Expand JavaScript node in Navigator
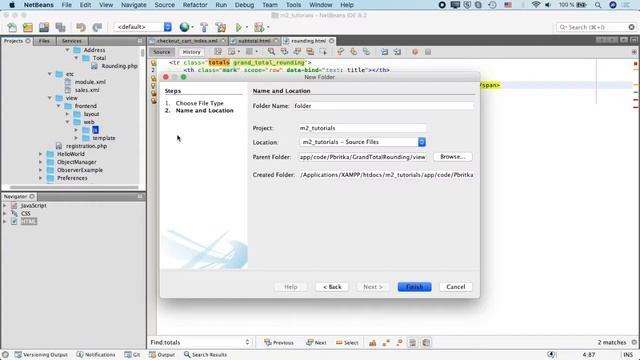 tap(4, 206)
